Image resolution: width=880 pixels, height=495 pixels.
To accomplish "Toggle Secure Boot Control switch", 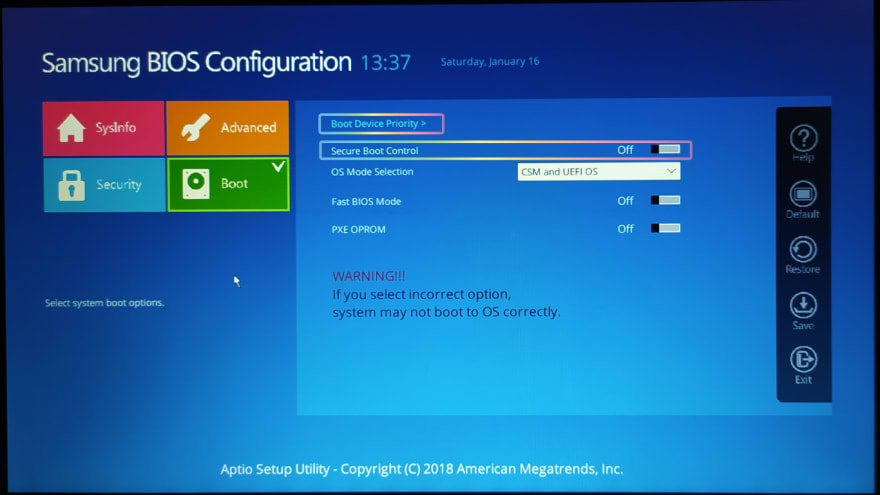I will point(666,149).
